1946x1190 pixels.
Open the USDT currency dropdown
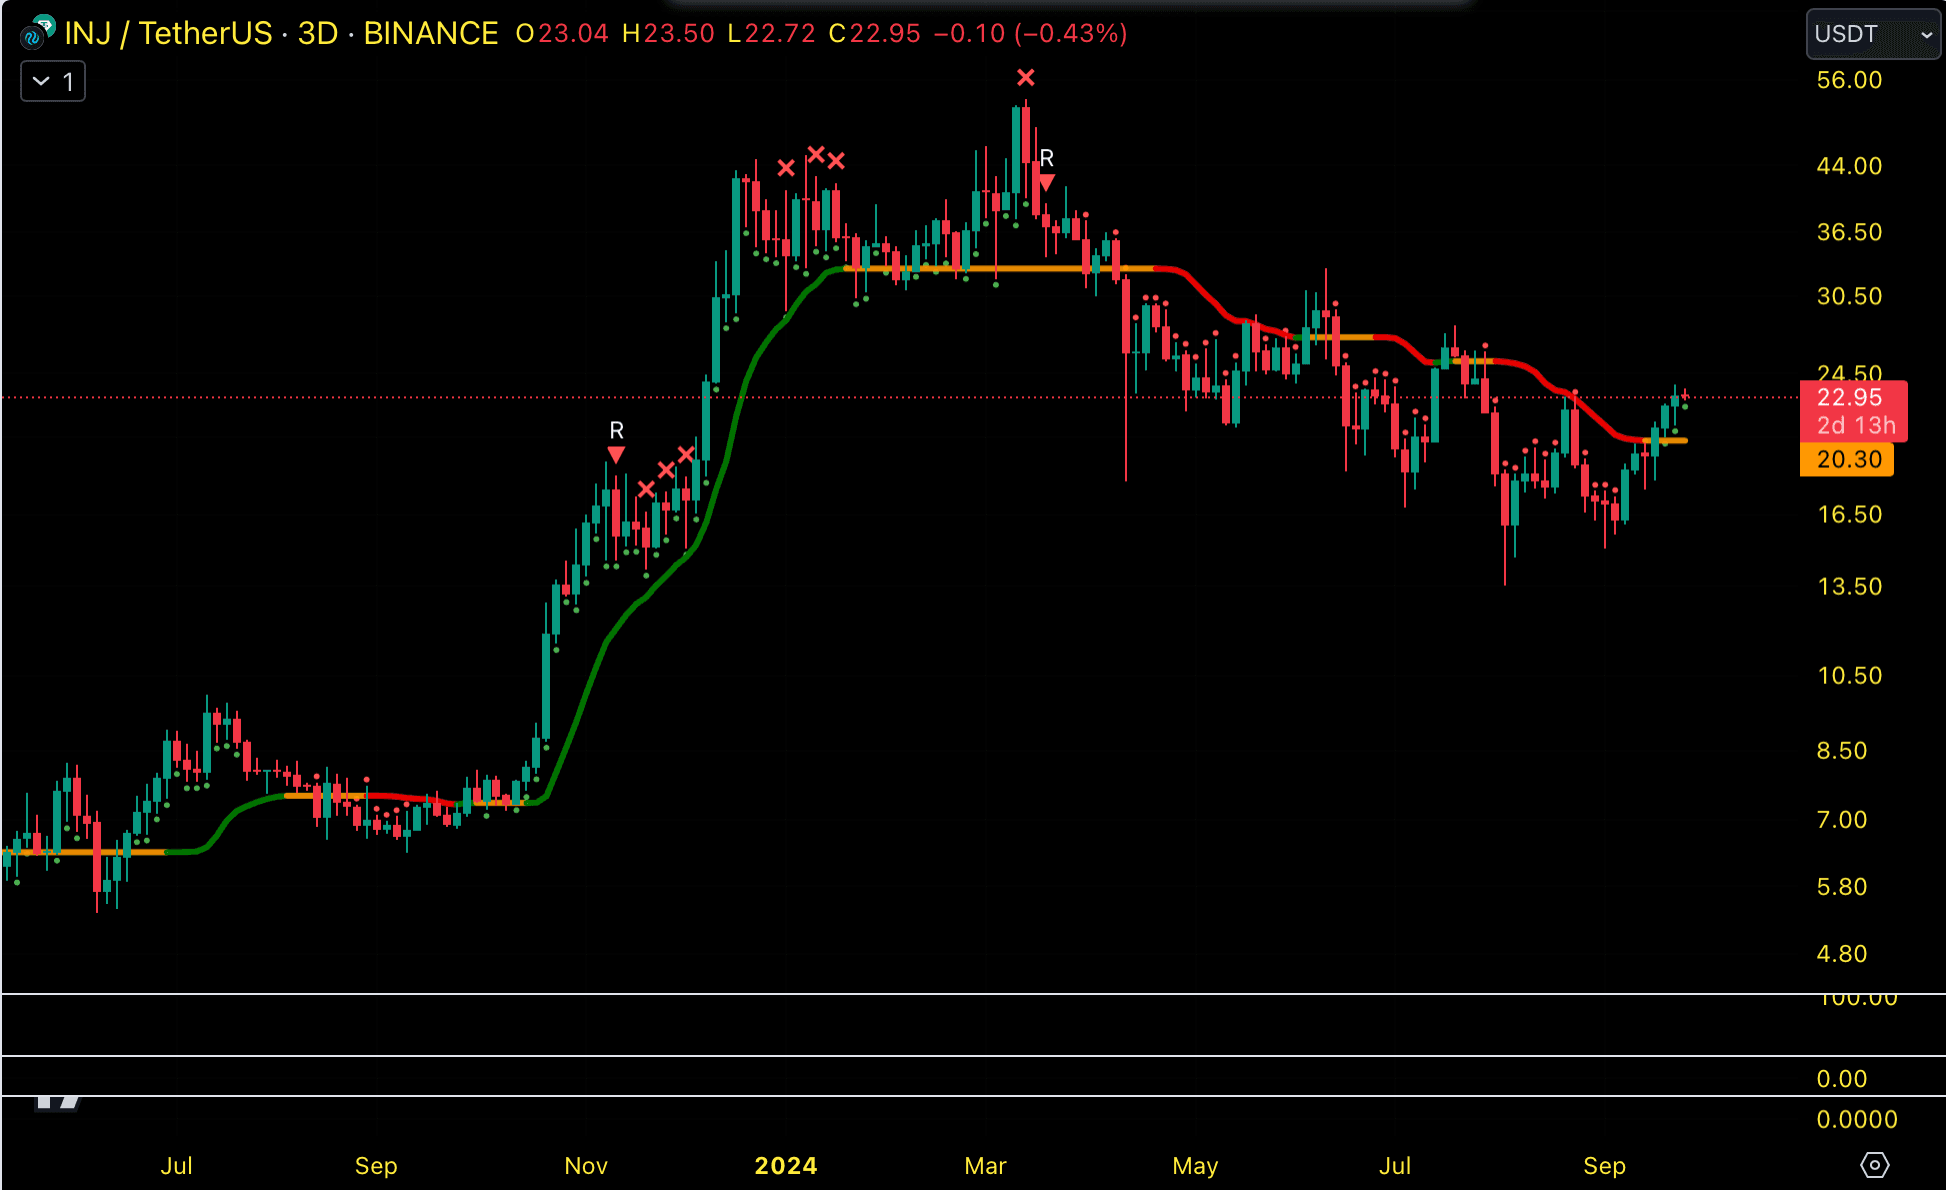[1873, 34]
